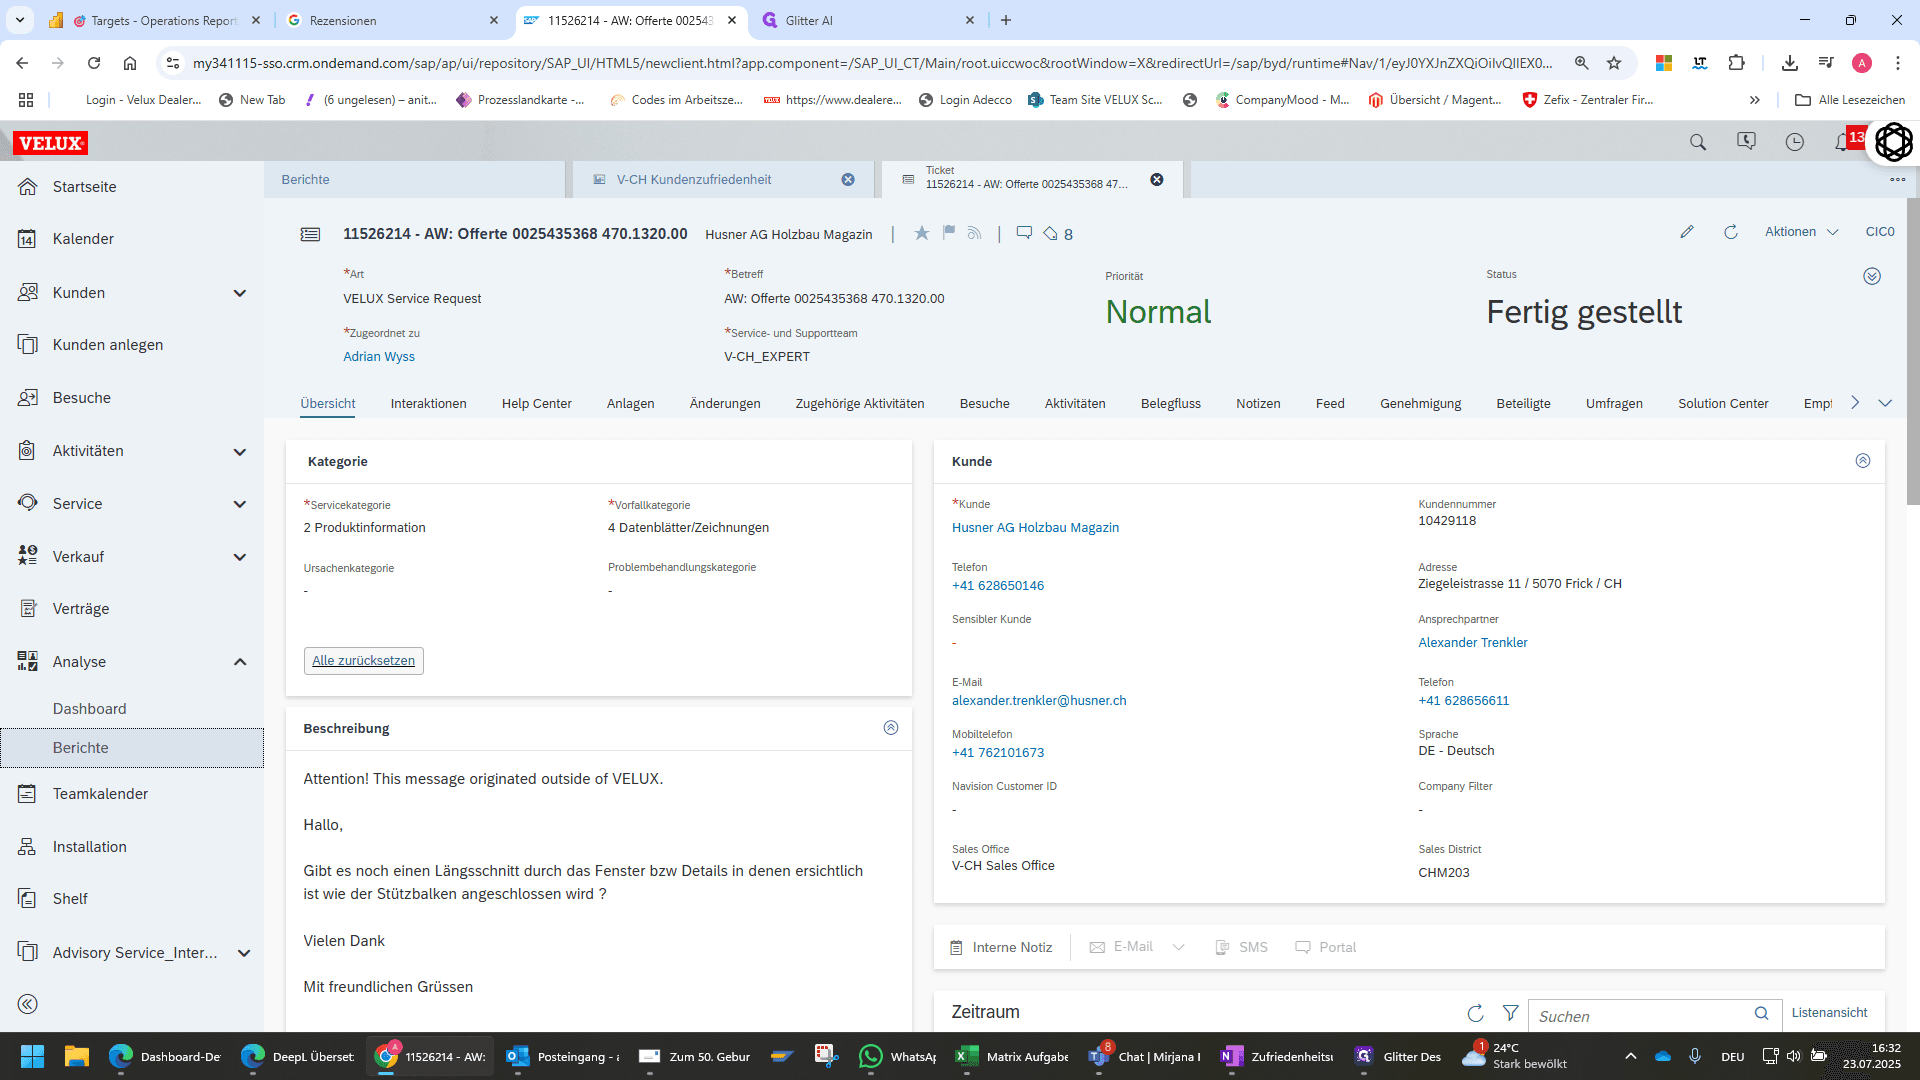Open contact Alexander Trenkler

tap(1473, 643)
